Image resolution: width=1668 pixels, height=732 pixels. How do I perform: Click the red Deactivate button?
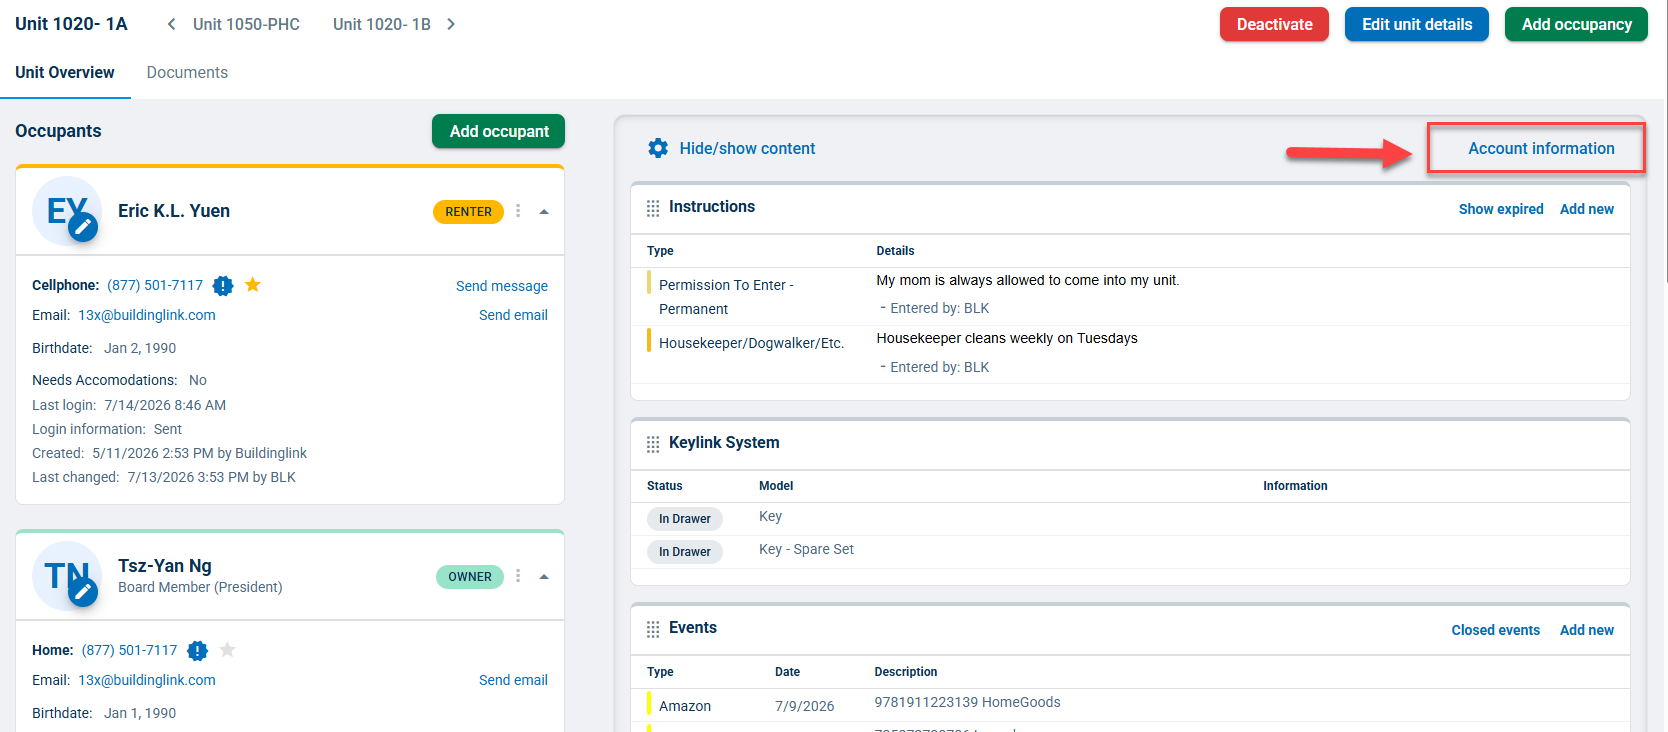[x=1274, y=24]
